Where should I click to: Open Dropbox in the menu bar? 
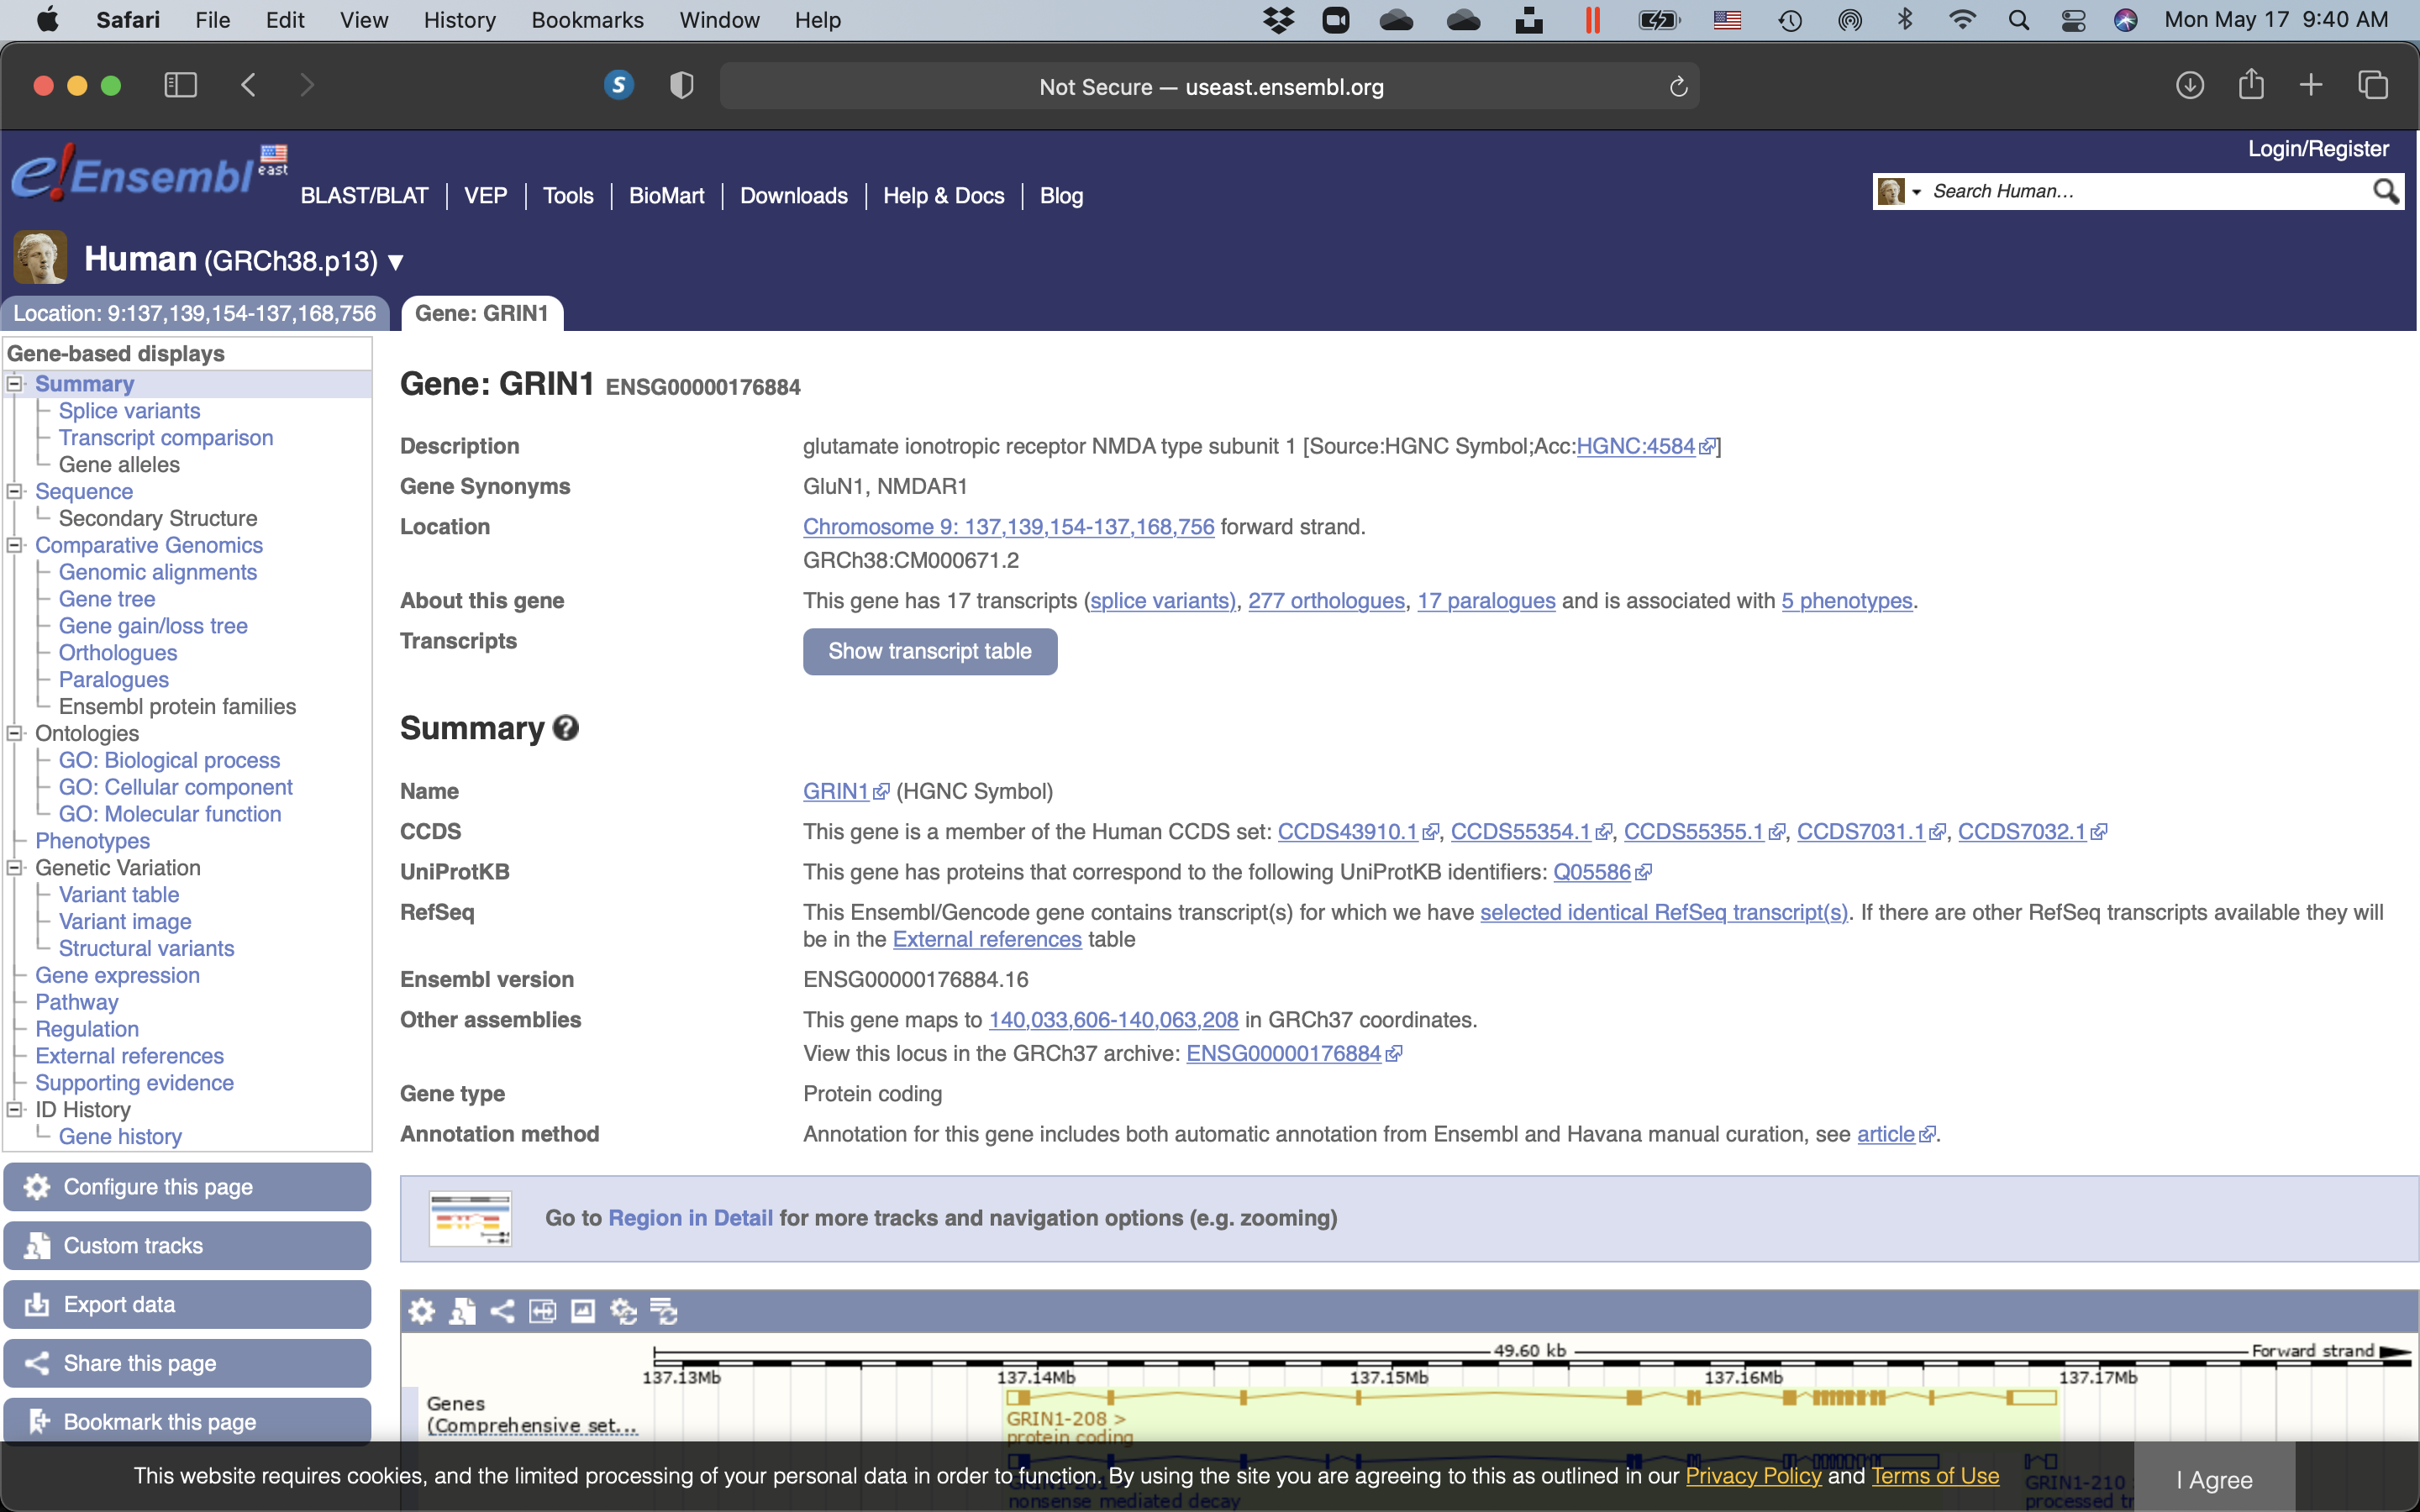(1278, 20)
